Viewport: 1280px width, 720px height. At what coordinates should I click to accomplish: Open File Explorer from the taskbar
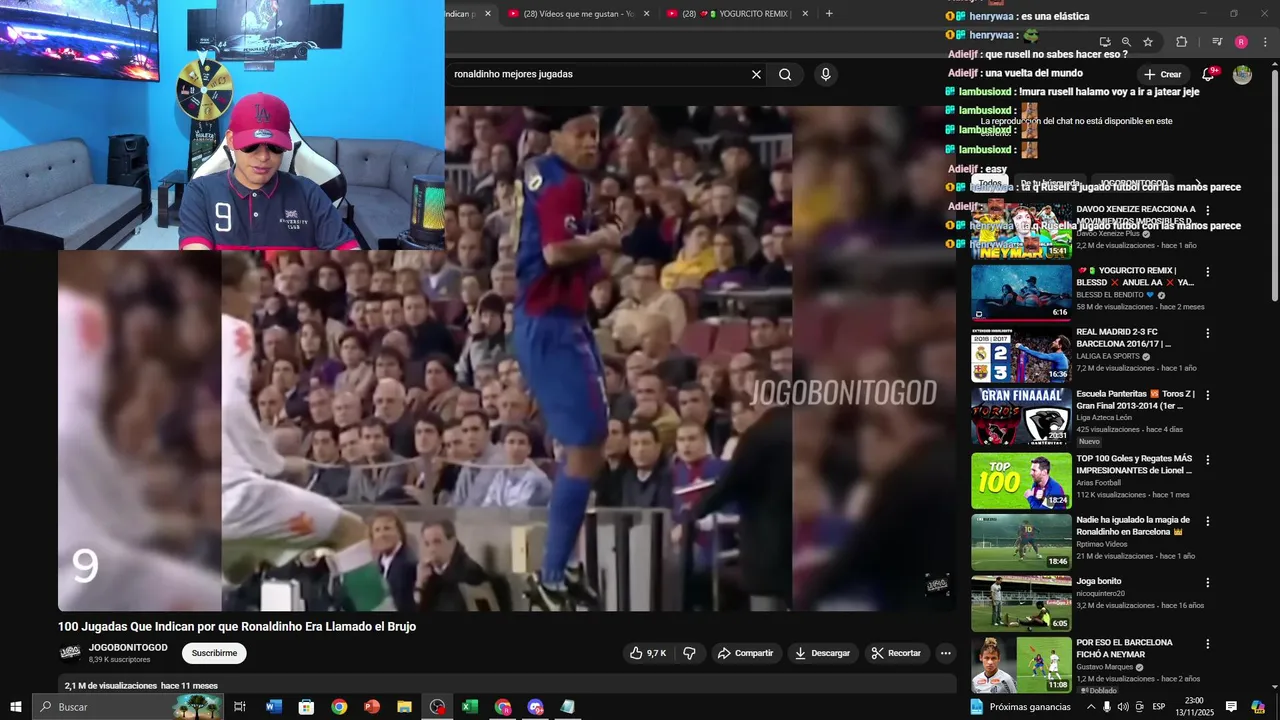pyautogui.click(x=404, y=707)
